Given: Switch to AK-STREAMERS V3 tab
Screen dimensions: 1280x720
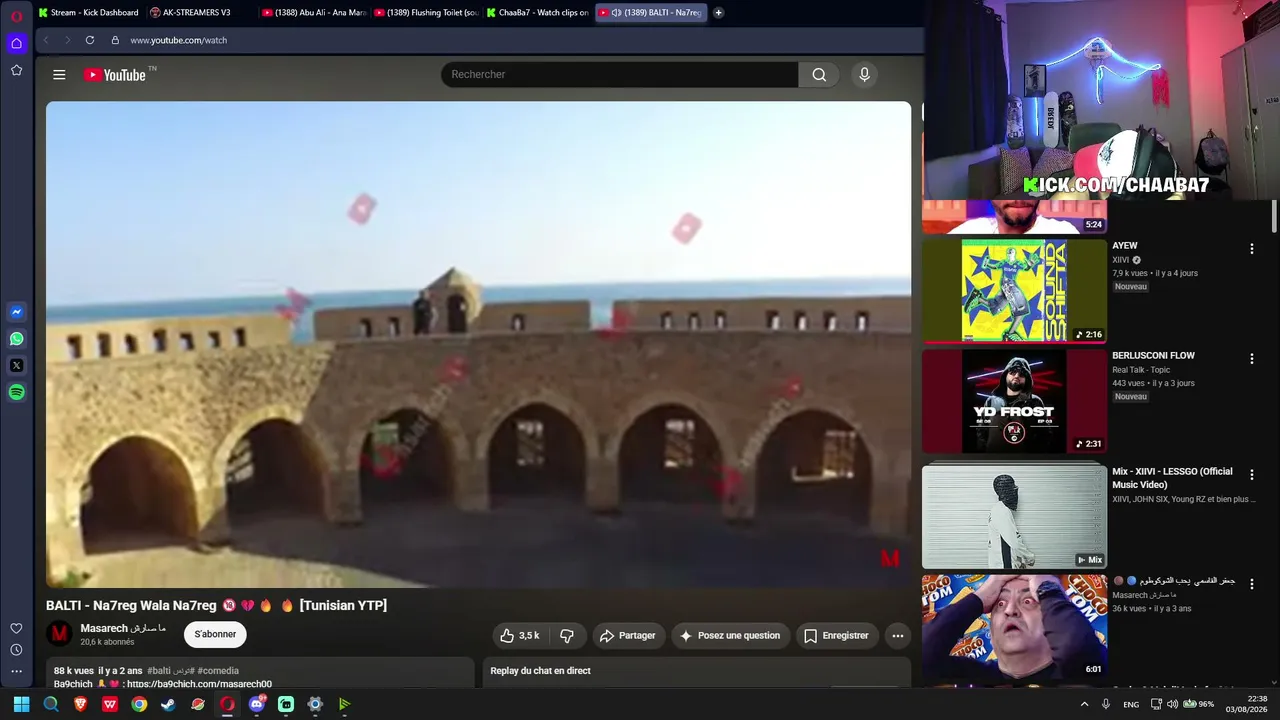Looking at the screenshot, I should 198,13.
